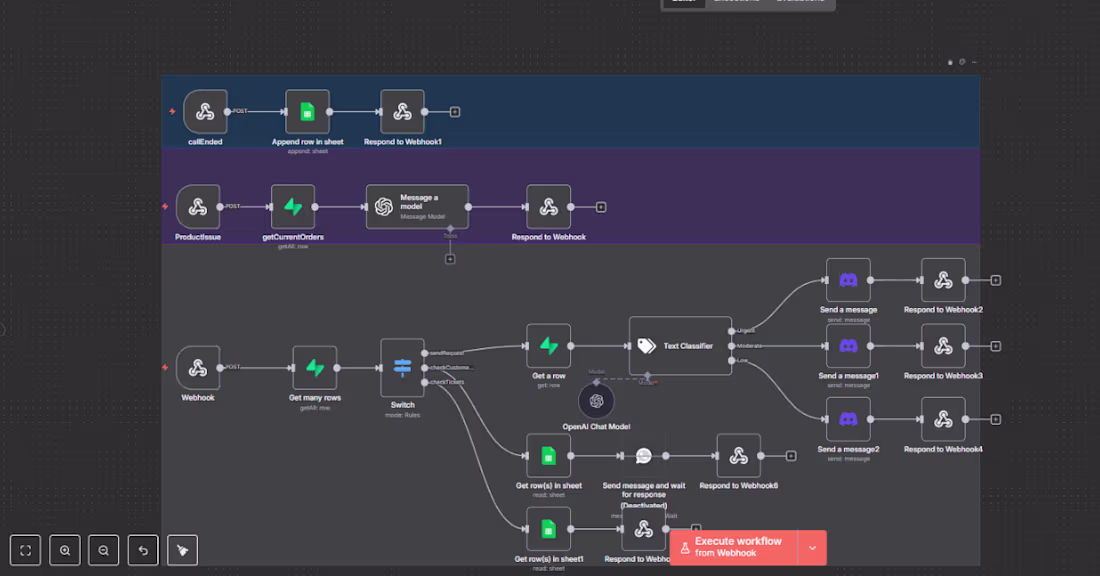Select the ProductIssue webhook node
1100x576 pixels.
[x=198, y=207]
